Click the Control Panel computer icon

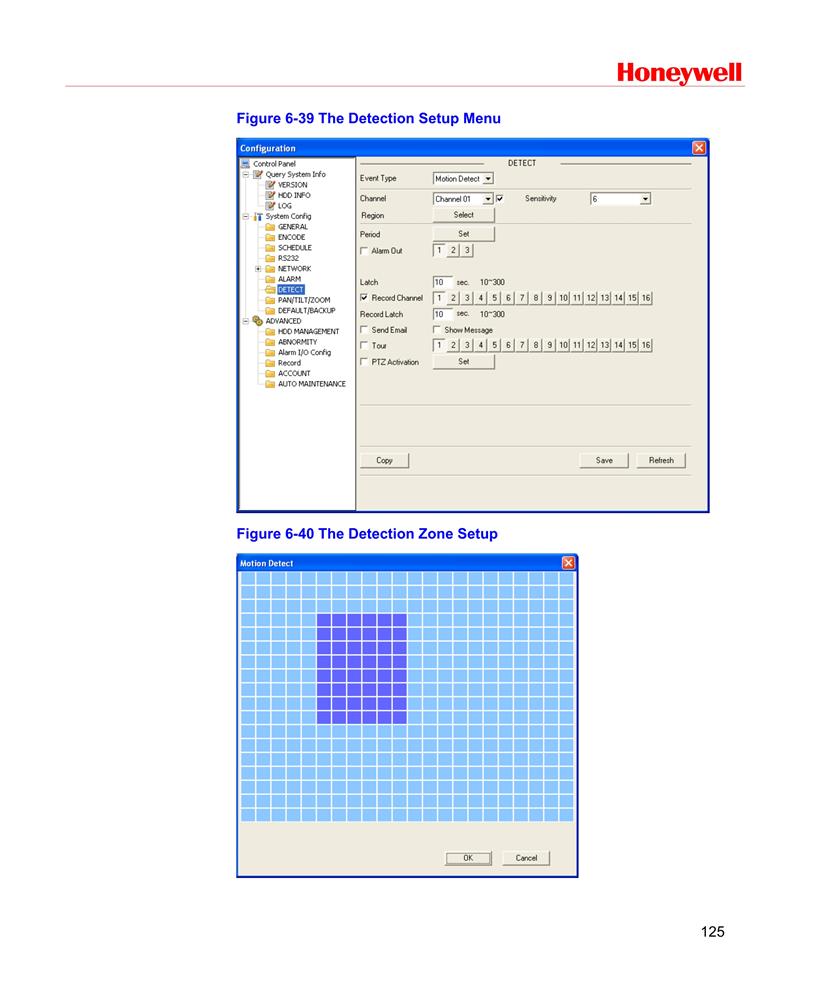(245, 164)
